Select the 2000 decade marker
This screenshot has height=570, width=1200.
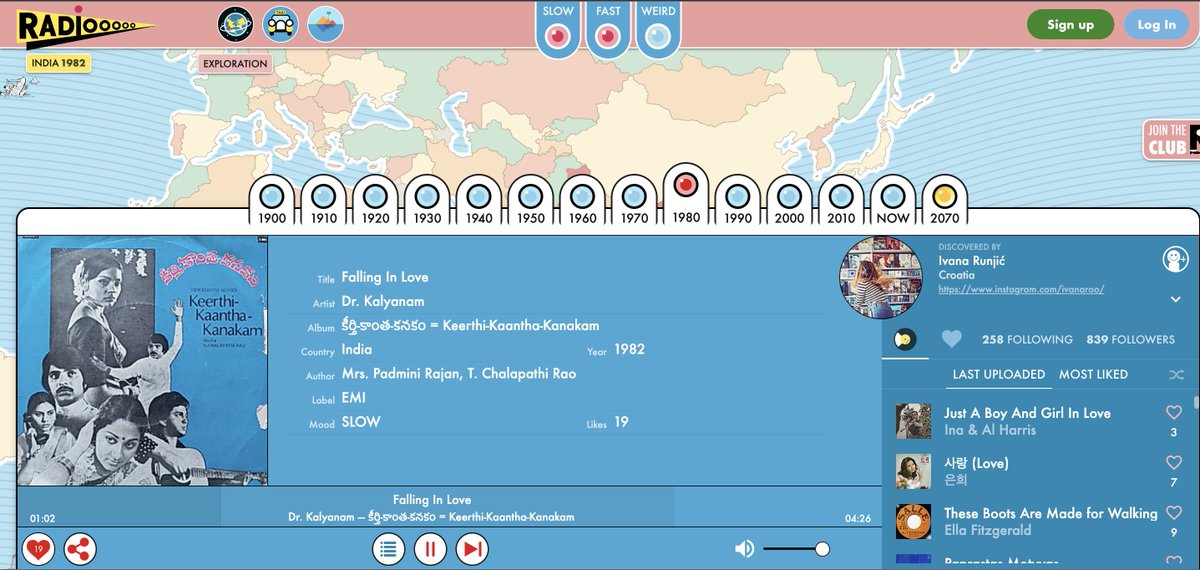click(789, 201)
